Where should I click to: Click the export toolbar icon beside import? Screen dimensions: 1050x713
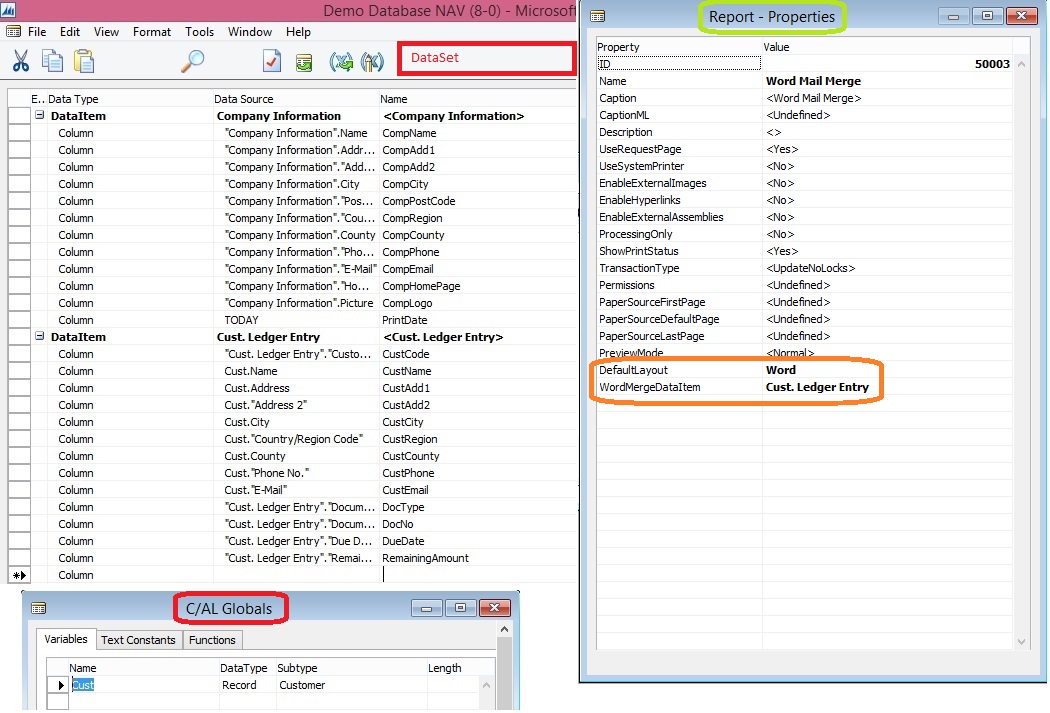[371, 61]
